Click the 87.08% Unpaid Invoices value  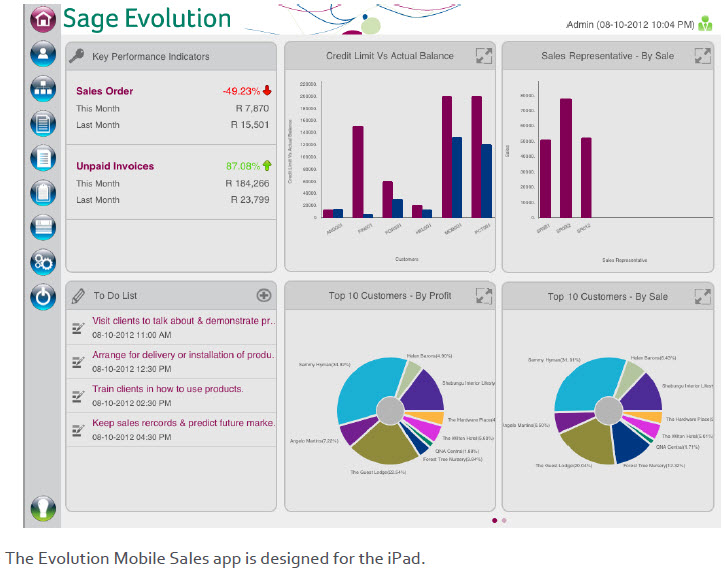pyautogui.click(x=243, y=166)
